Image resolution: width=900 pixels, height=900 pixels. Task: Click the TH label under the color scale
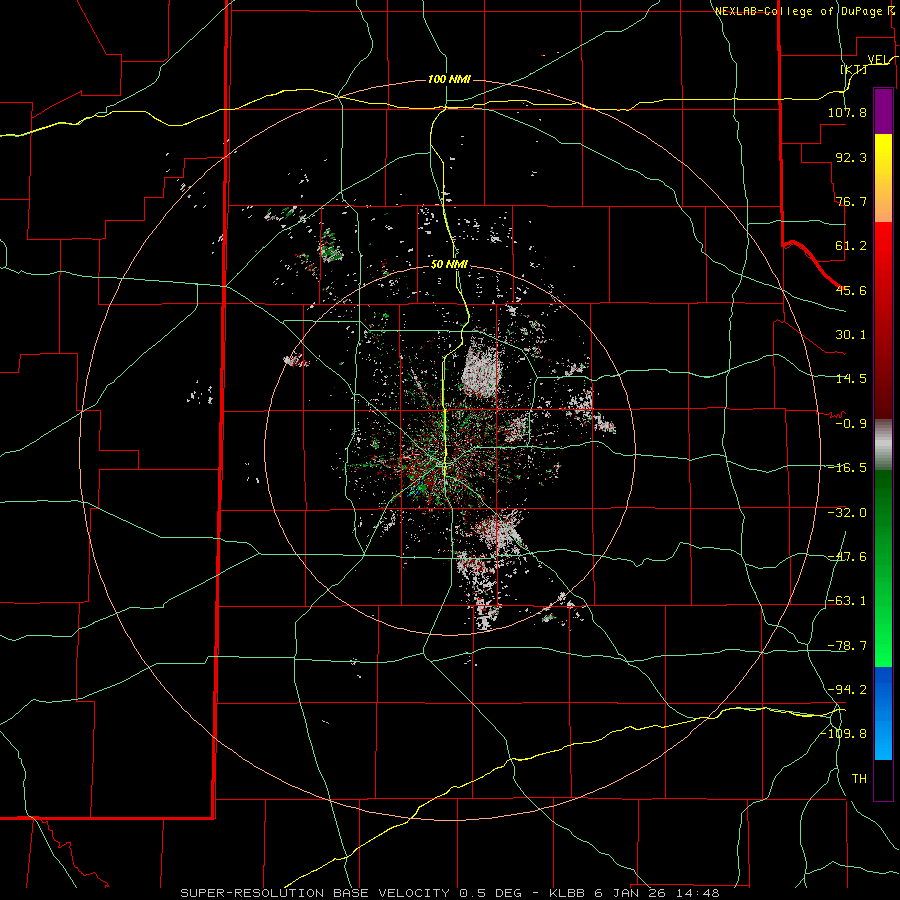click(x=859, y=778)
